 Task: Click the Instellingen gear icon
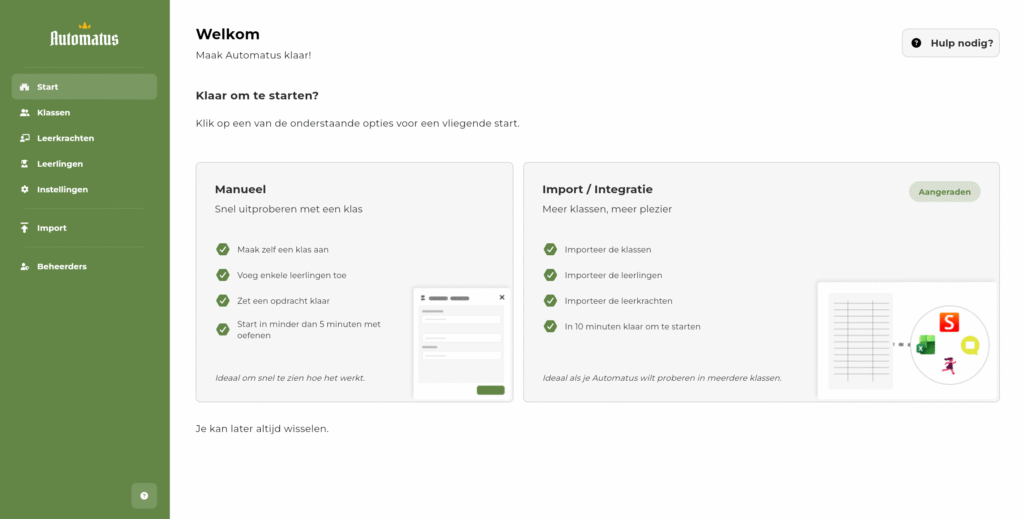click(25, 189)
